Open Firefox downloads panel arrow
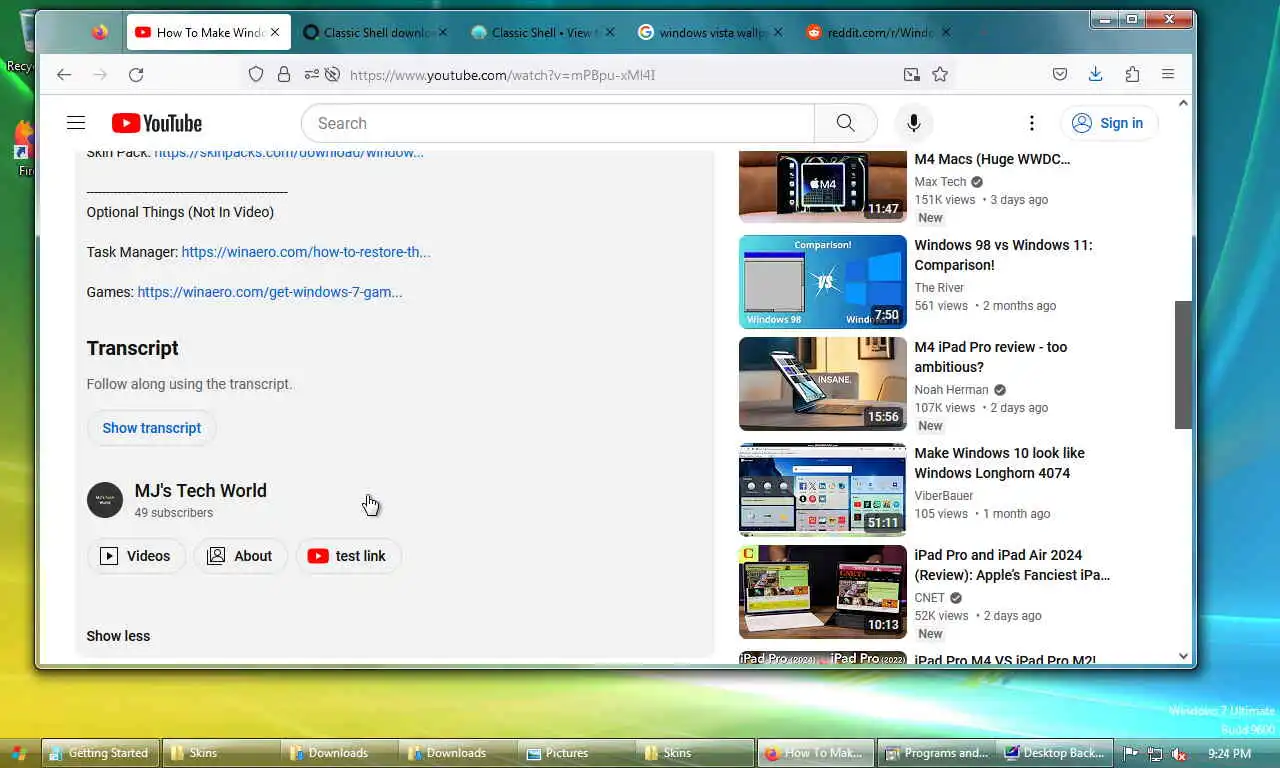 tap(1096, 74)
